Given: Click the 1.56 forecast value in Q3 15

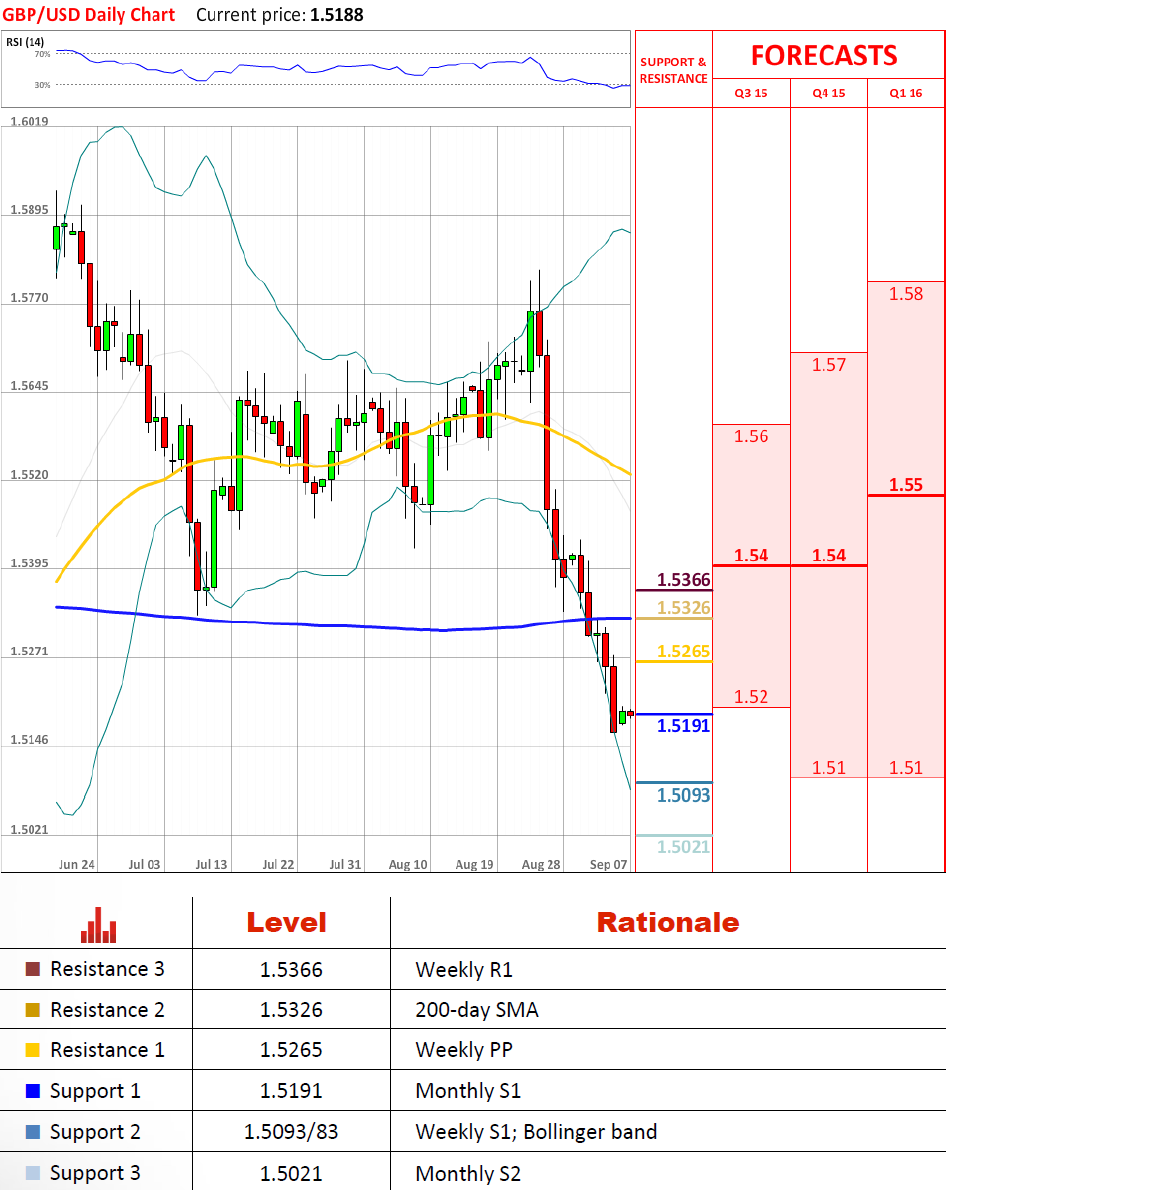Looking at the screenshot, I should tap(751, 436).
